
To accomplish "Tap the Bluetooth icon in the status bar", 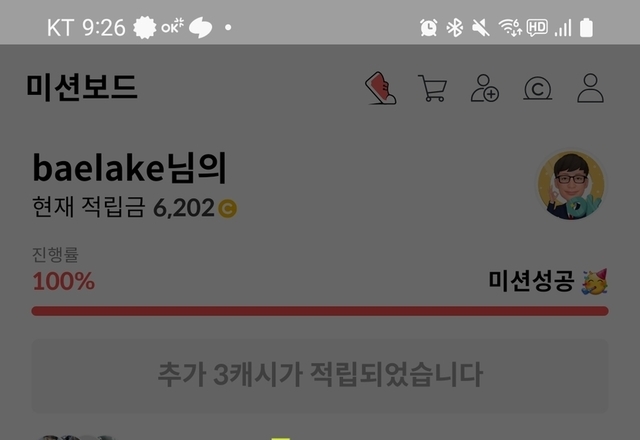I will tap(454, 28).
